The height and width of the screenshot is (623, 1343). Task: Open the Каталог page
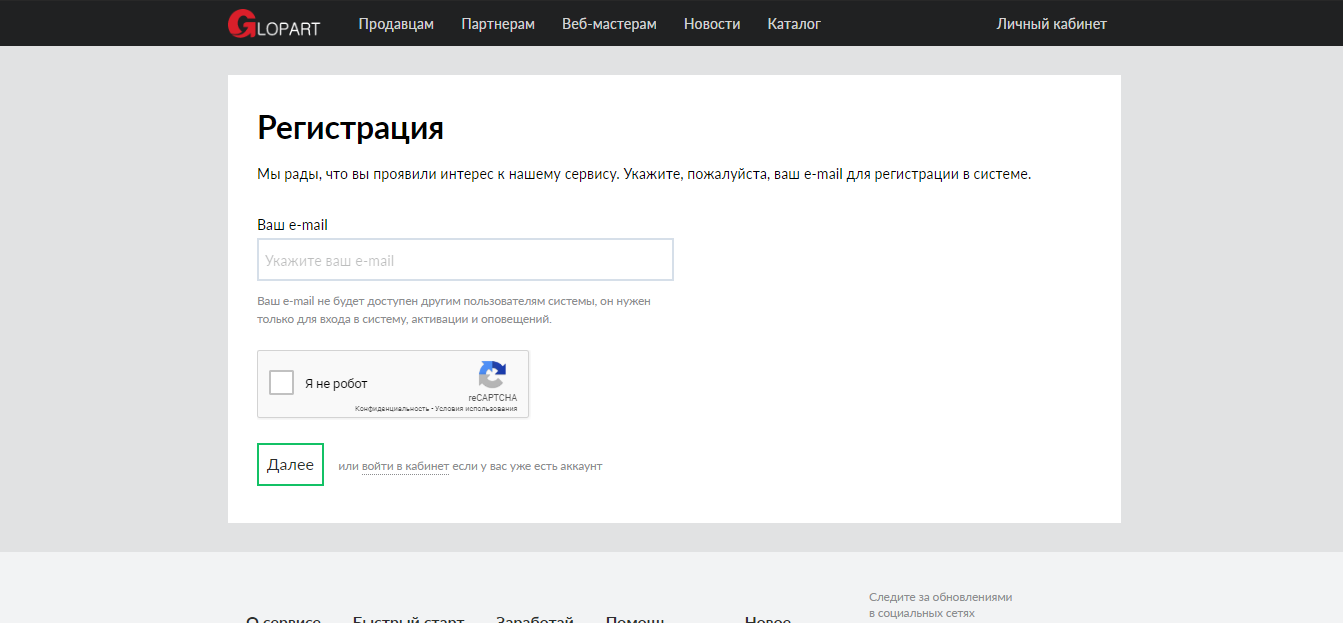[794, 24]
